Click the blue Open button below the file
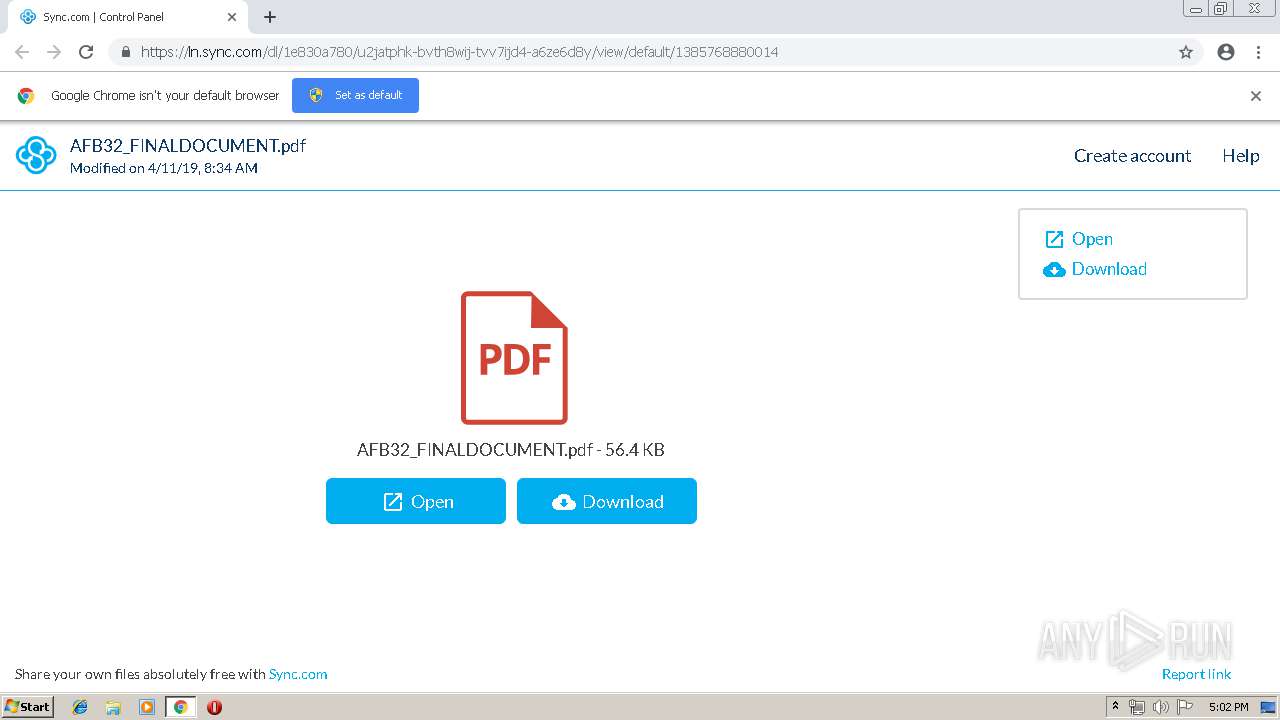The width and height of the screenshot is (1280, 720). pyautogui.click(x=416, y=501)
